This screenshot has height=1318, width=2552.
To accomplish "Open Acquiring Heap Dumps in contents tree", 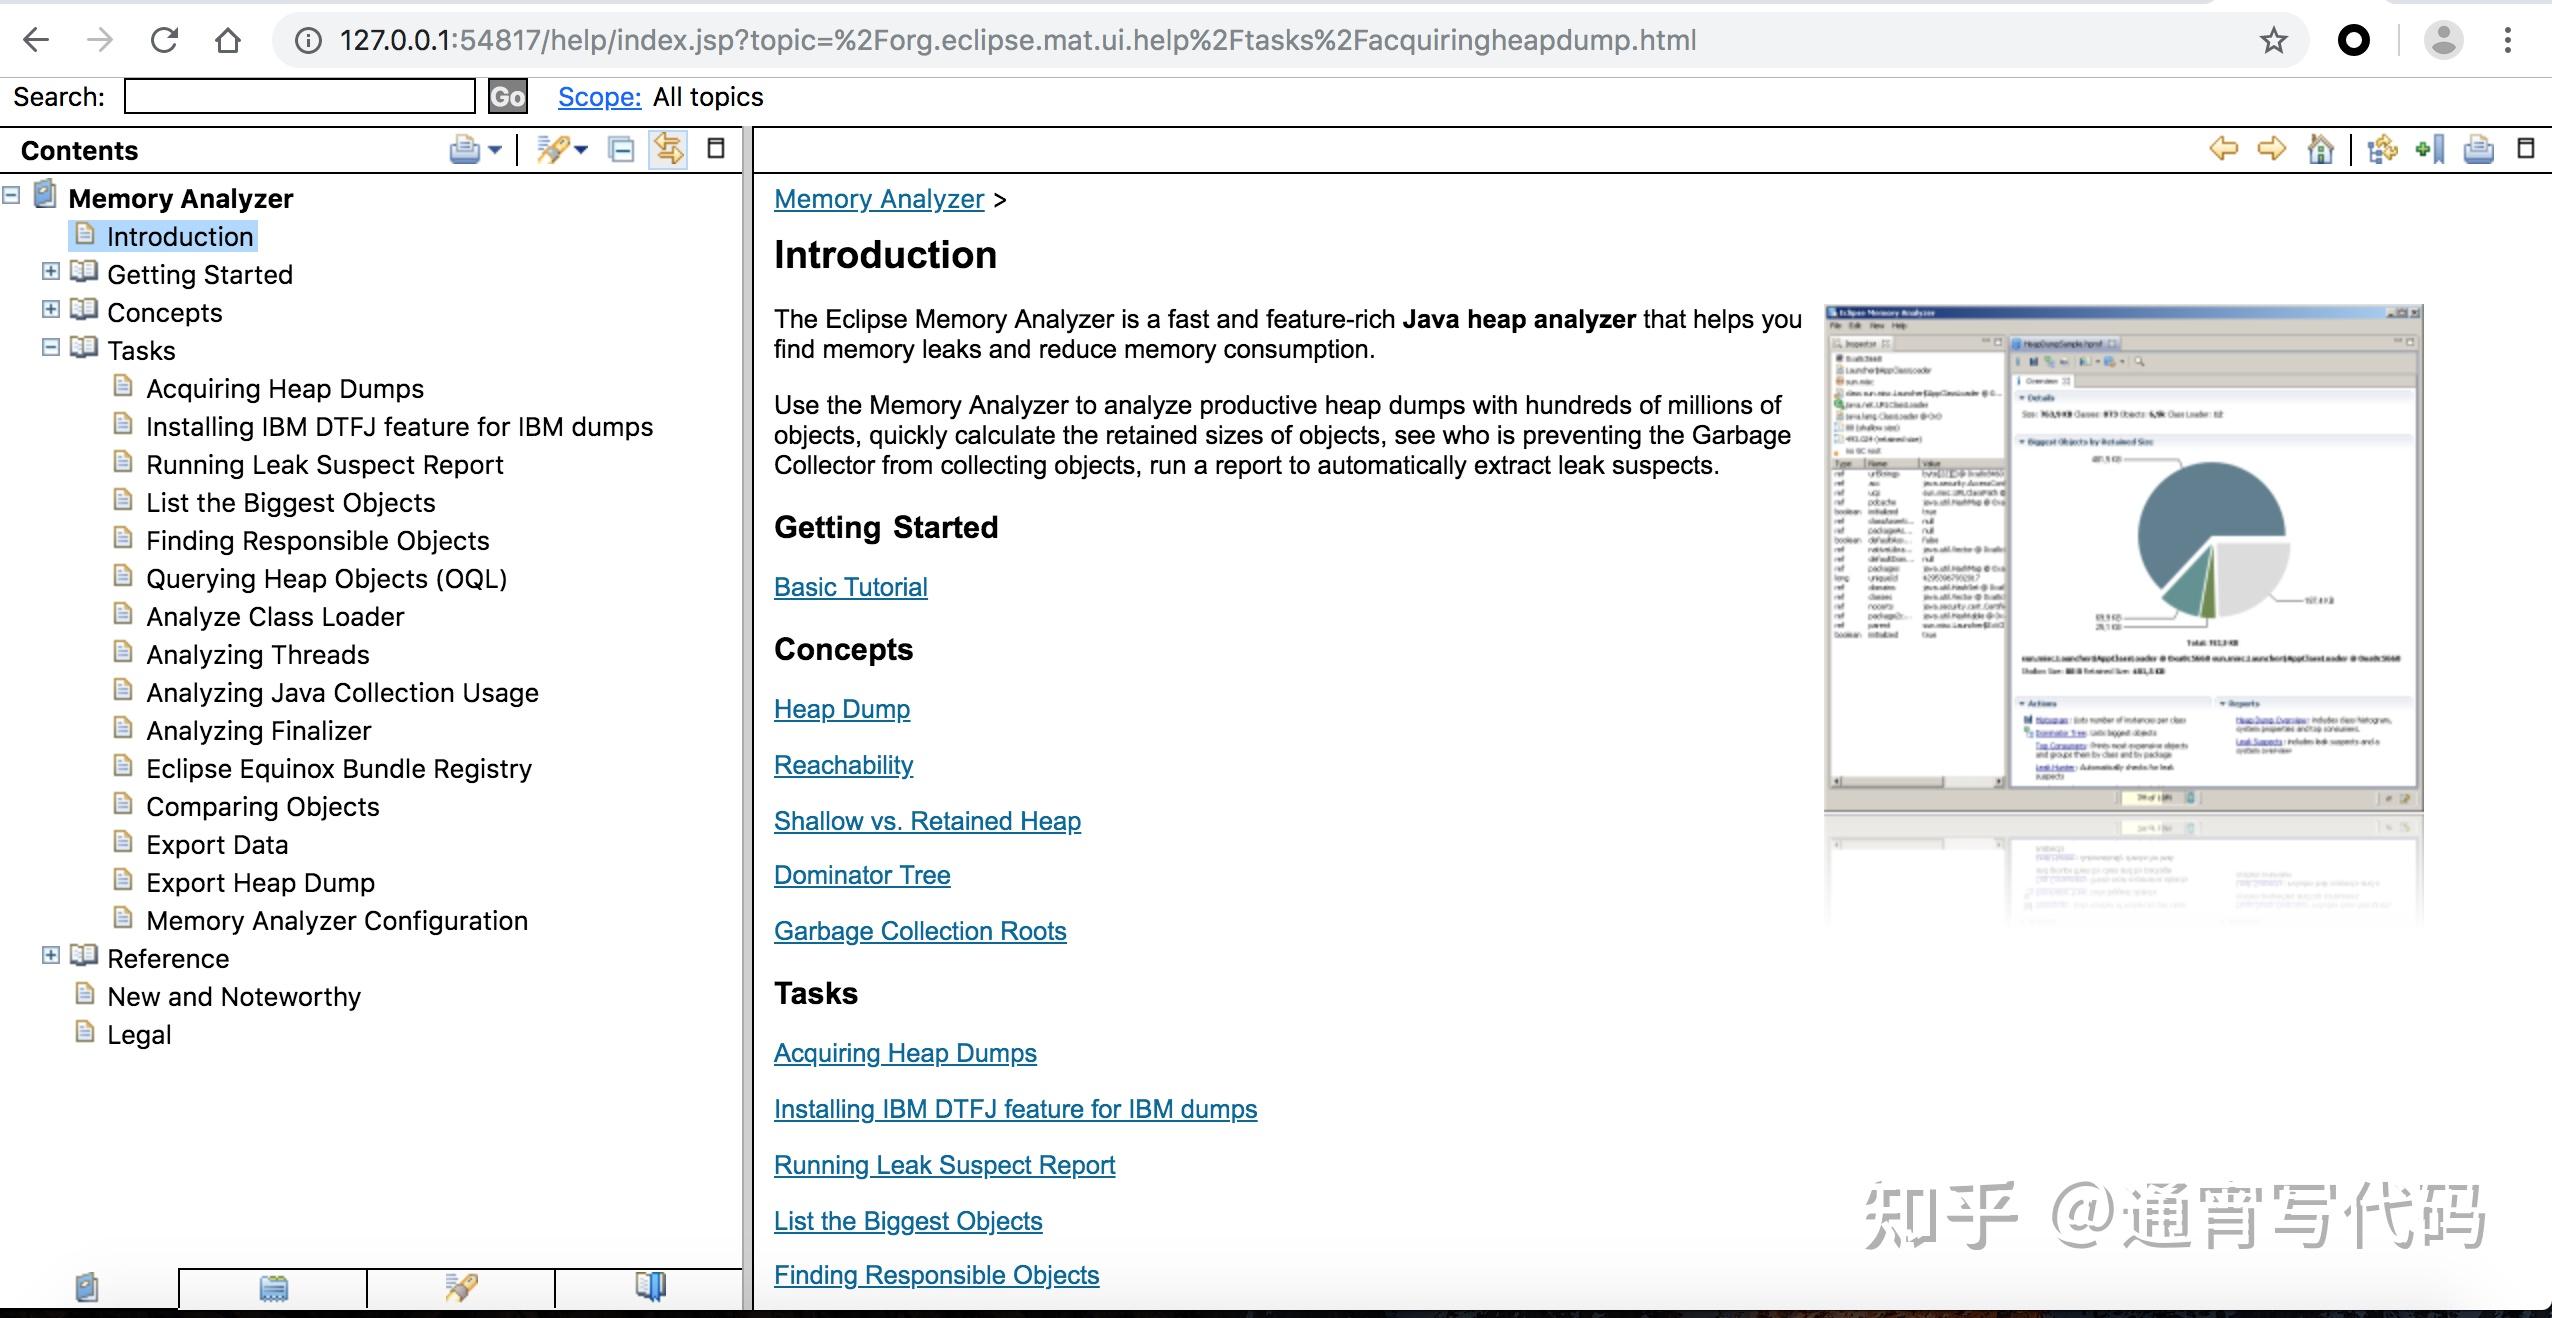I will tap(285, 389).
